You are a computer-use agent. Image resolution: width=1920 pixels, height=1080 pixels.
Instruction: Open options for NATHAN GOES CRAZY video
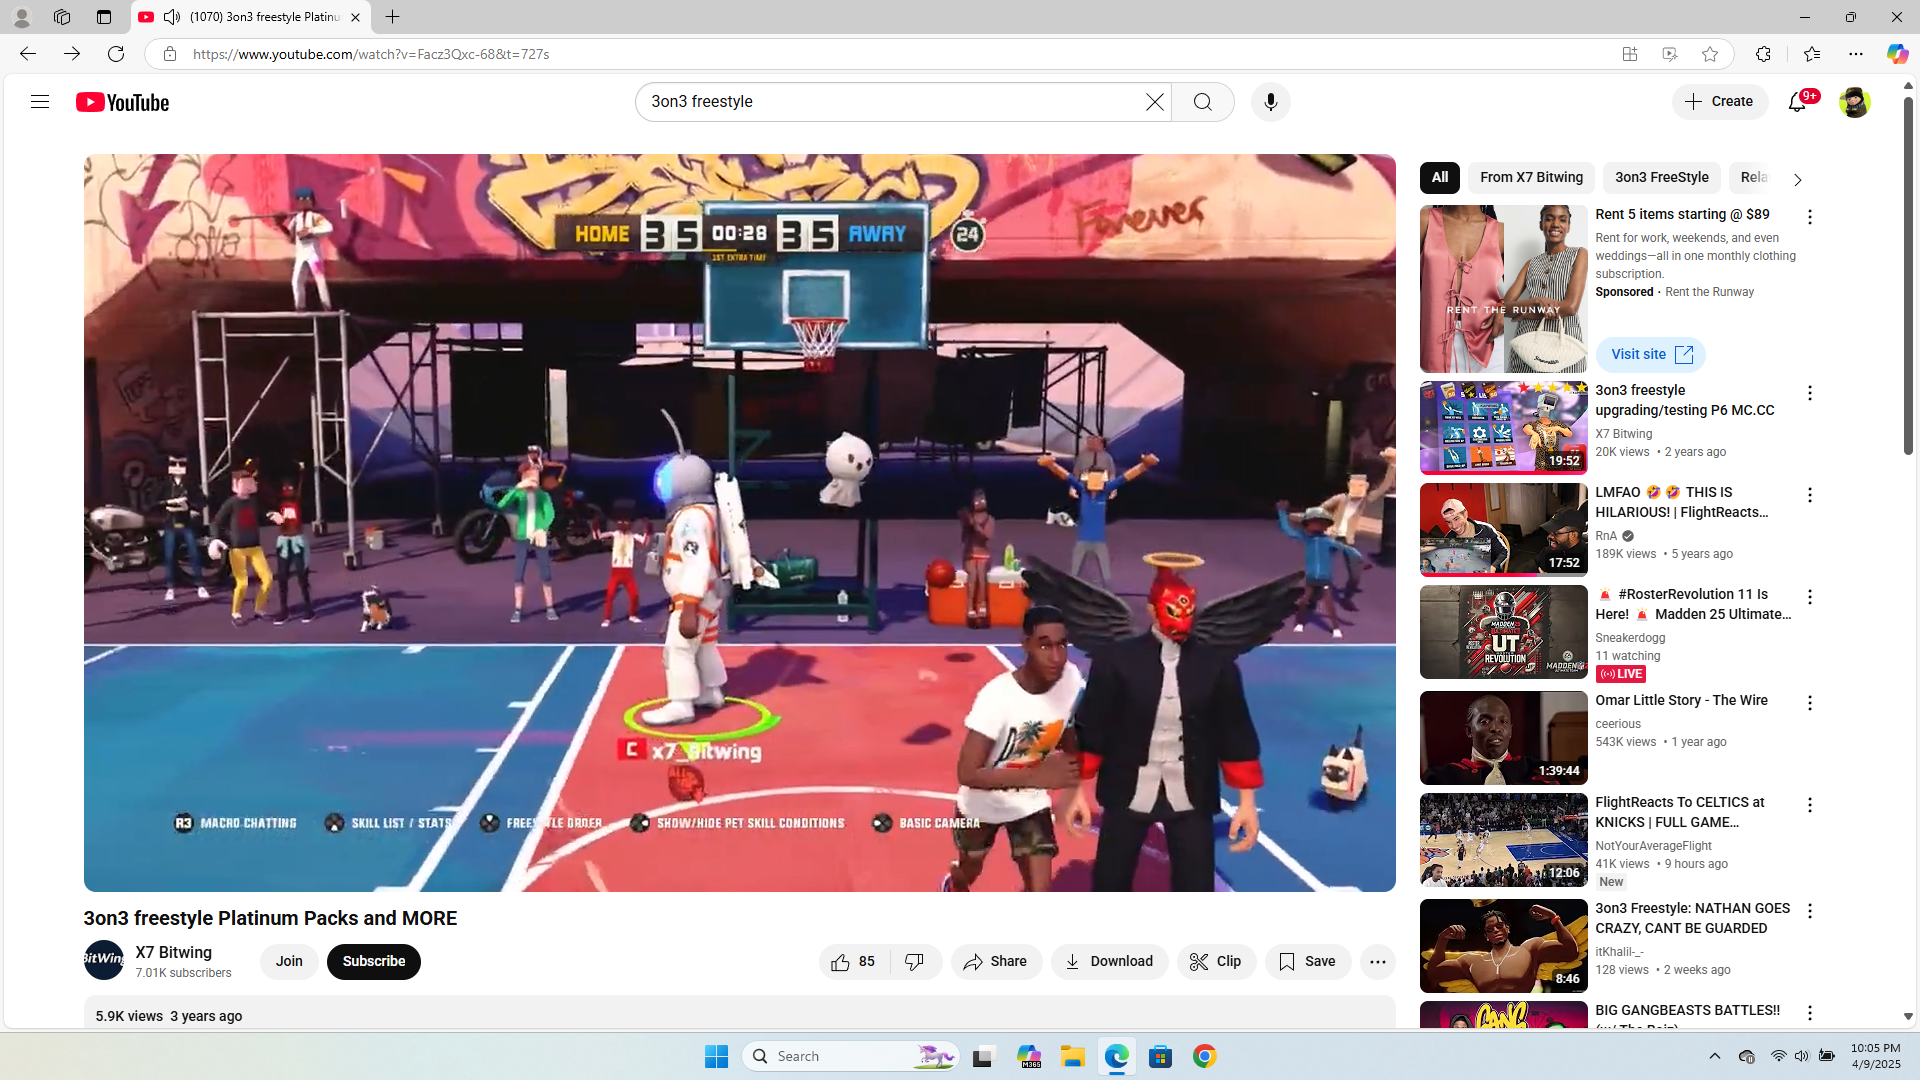click(x=1809, y=911)
